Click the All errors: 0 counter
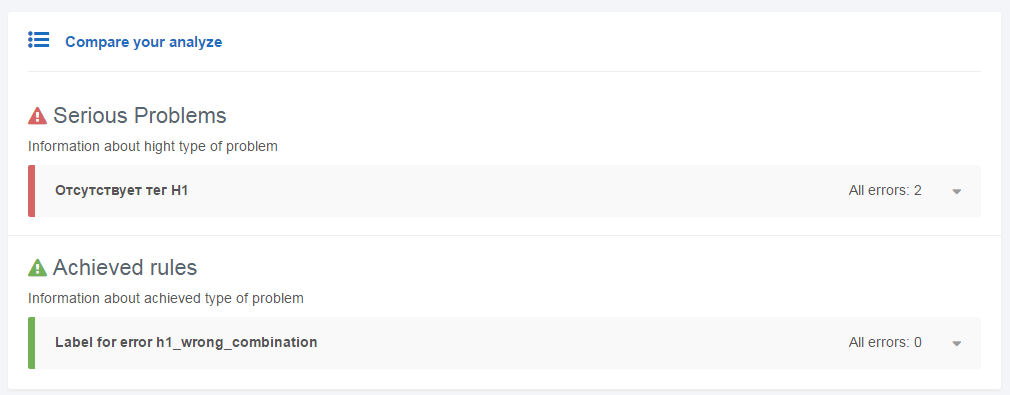Image resolution: width=1010 pixels, height=395 pixels. tap(885, 343)
